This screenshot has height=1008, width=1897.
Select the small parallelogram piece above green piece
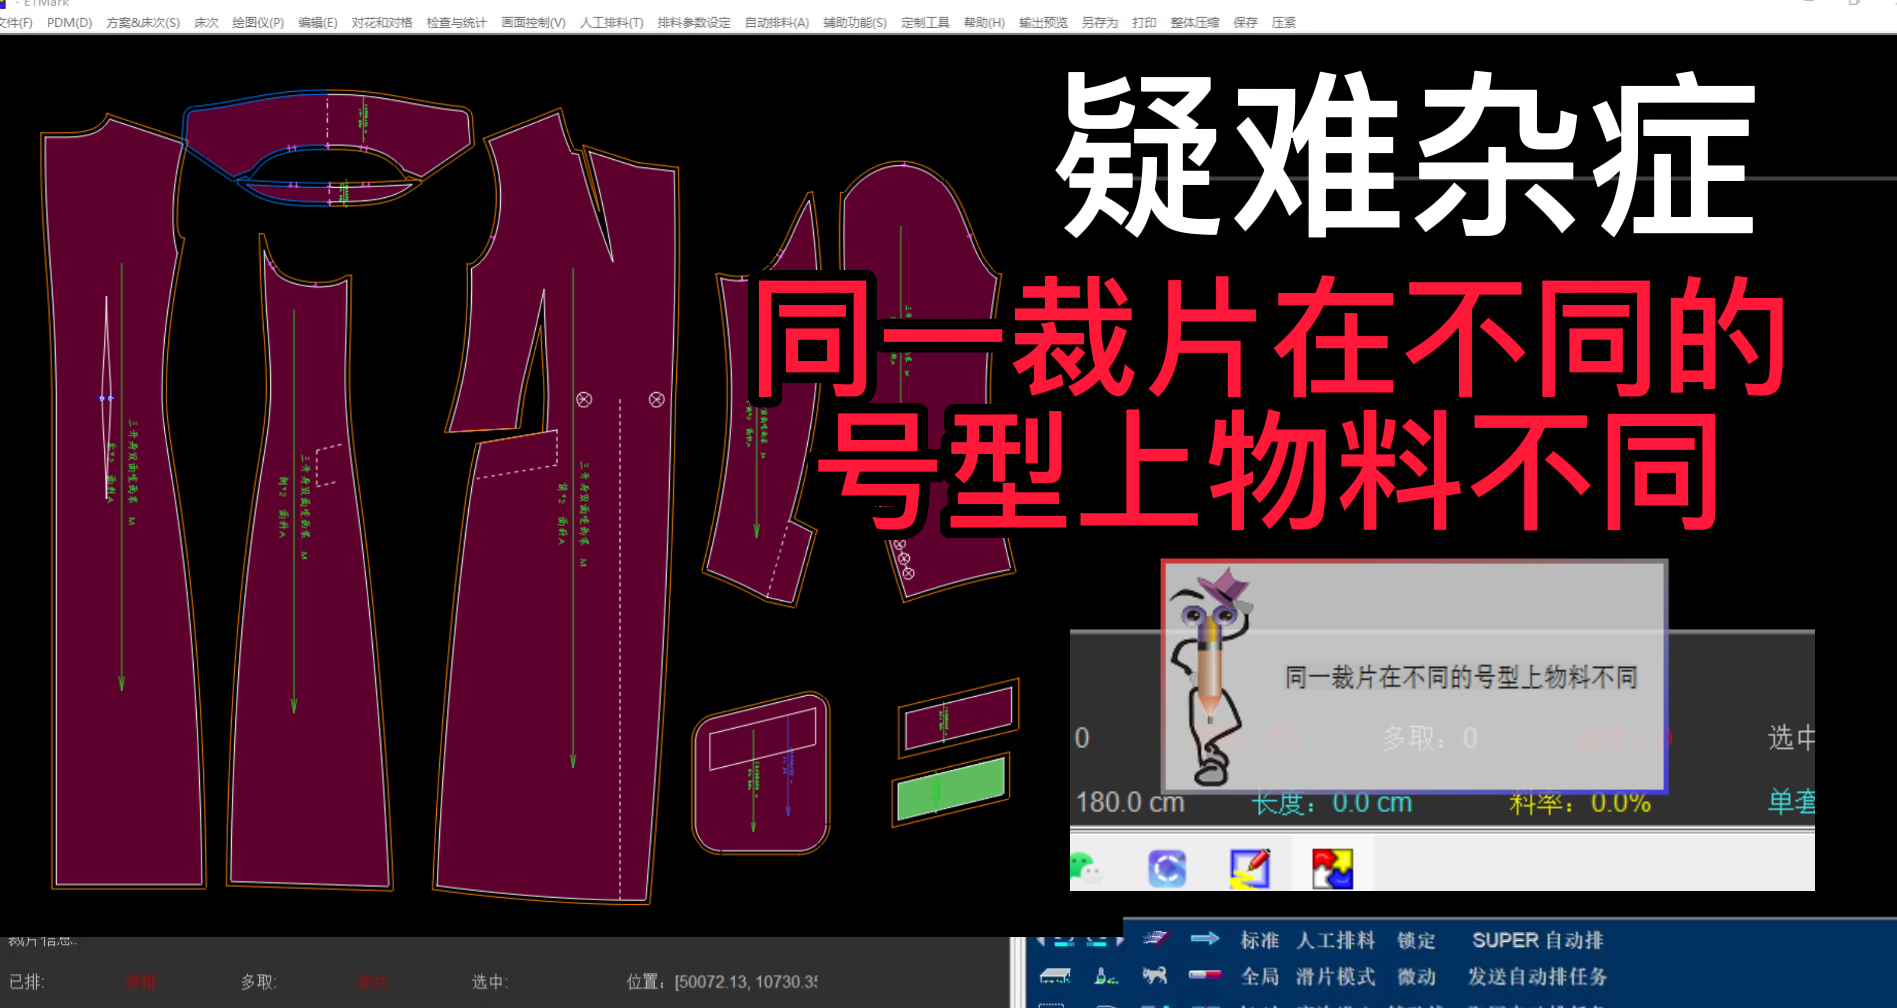click(958, 717)
